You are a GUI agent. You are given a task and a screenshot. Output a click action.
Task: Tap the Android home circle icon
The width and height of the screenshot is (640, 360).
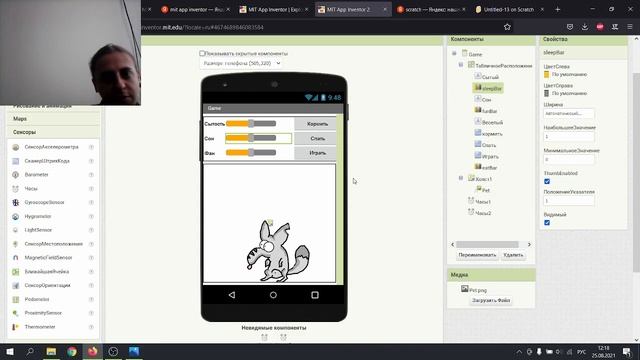(273, 295)
